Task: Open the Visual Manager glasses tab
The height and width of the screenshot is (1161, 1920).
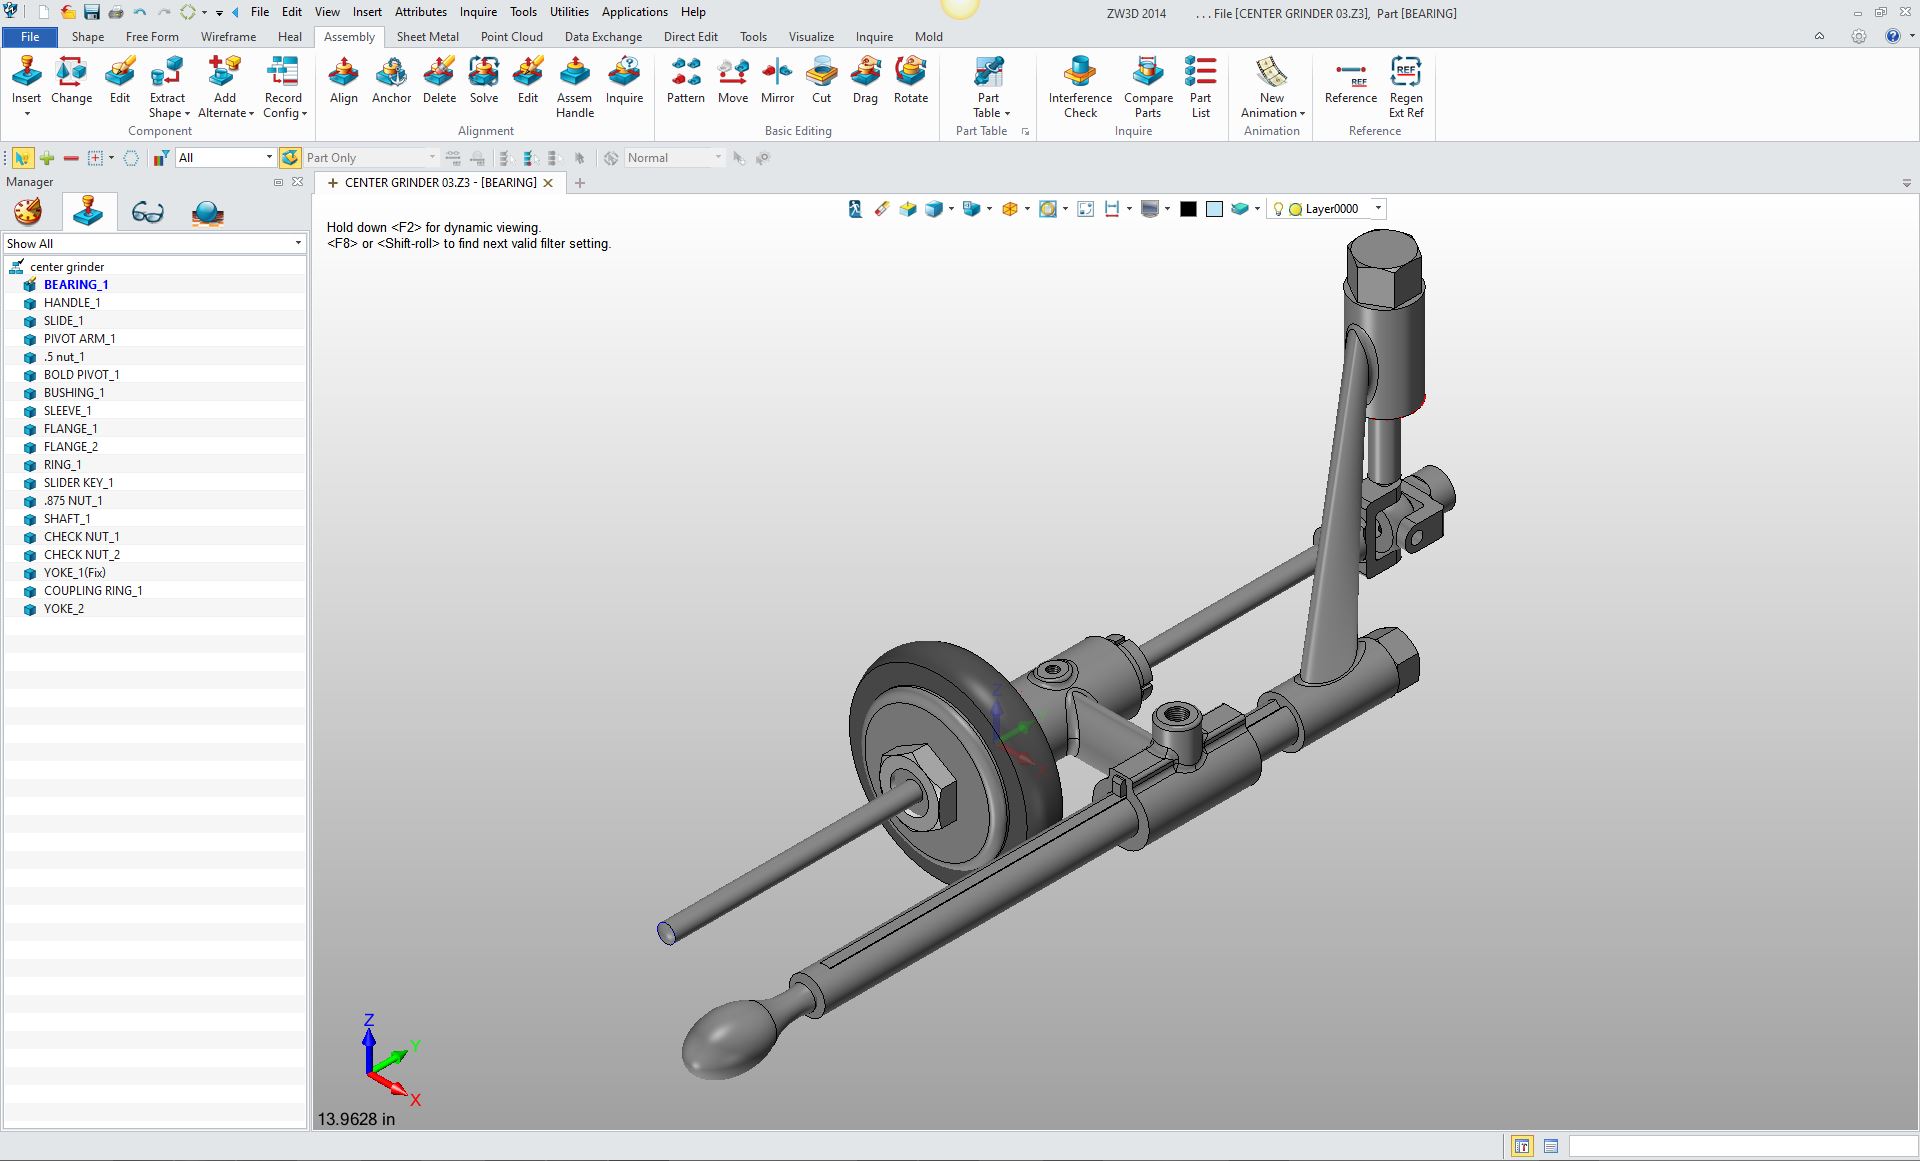Action: pyautogui.click(x=147, y=213)
